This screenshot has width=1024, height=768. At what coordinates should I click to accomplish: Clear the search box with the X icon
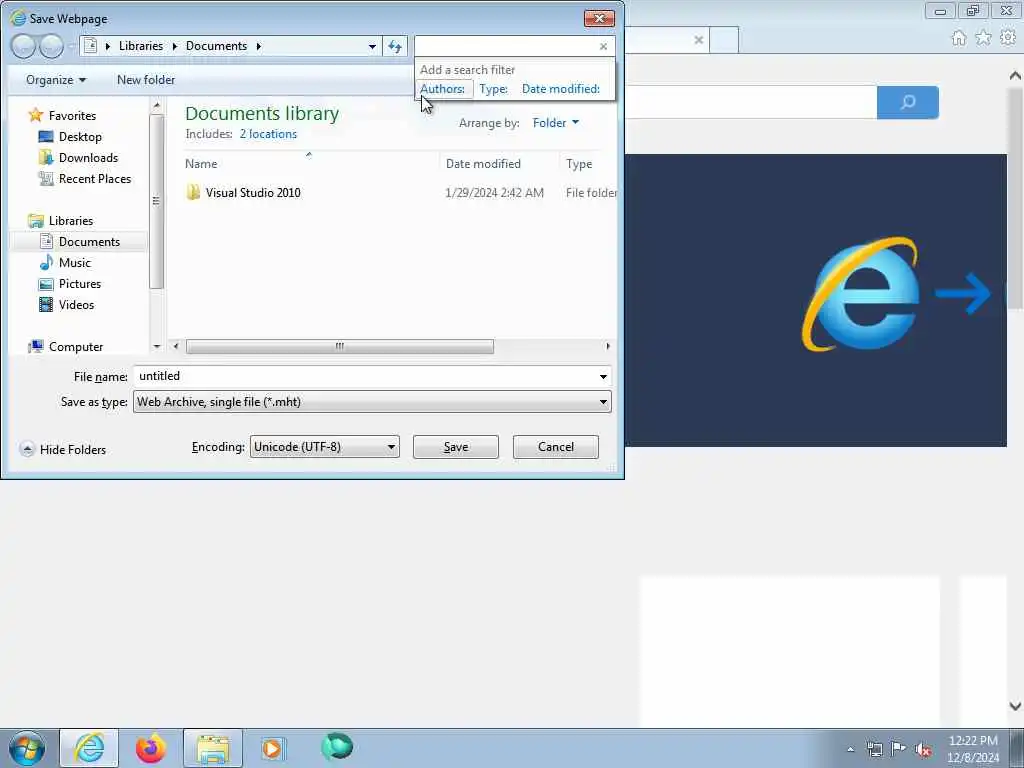[x=603, y=46]
